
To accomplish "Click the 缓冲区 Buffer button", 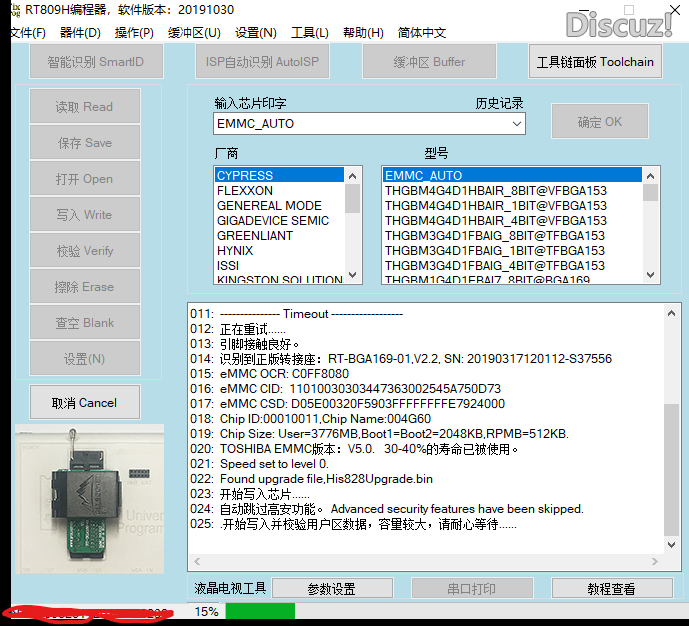I will pyautogui.click(x=429, y=62).
